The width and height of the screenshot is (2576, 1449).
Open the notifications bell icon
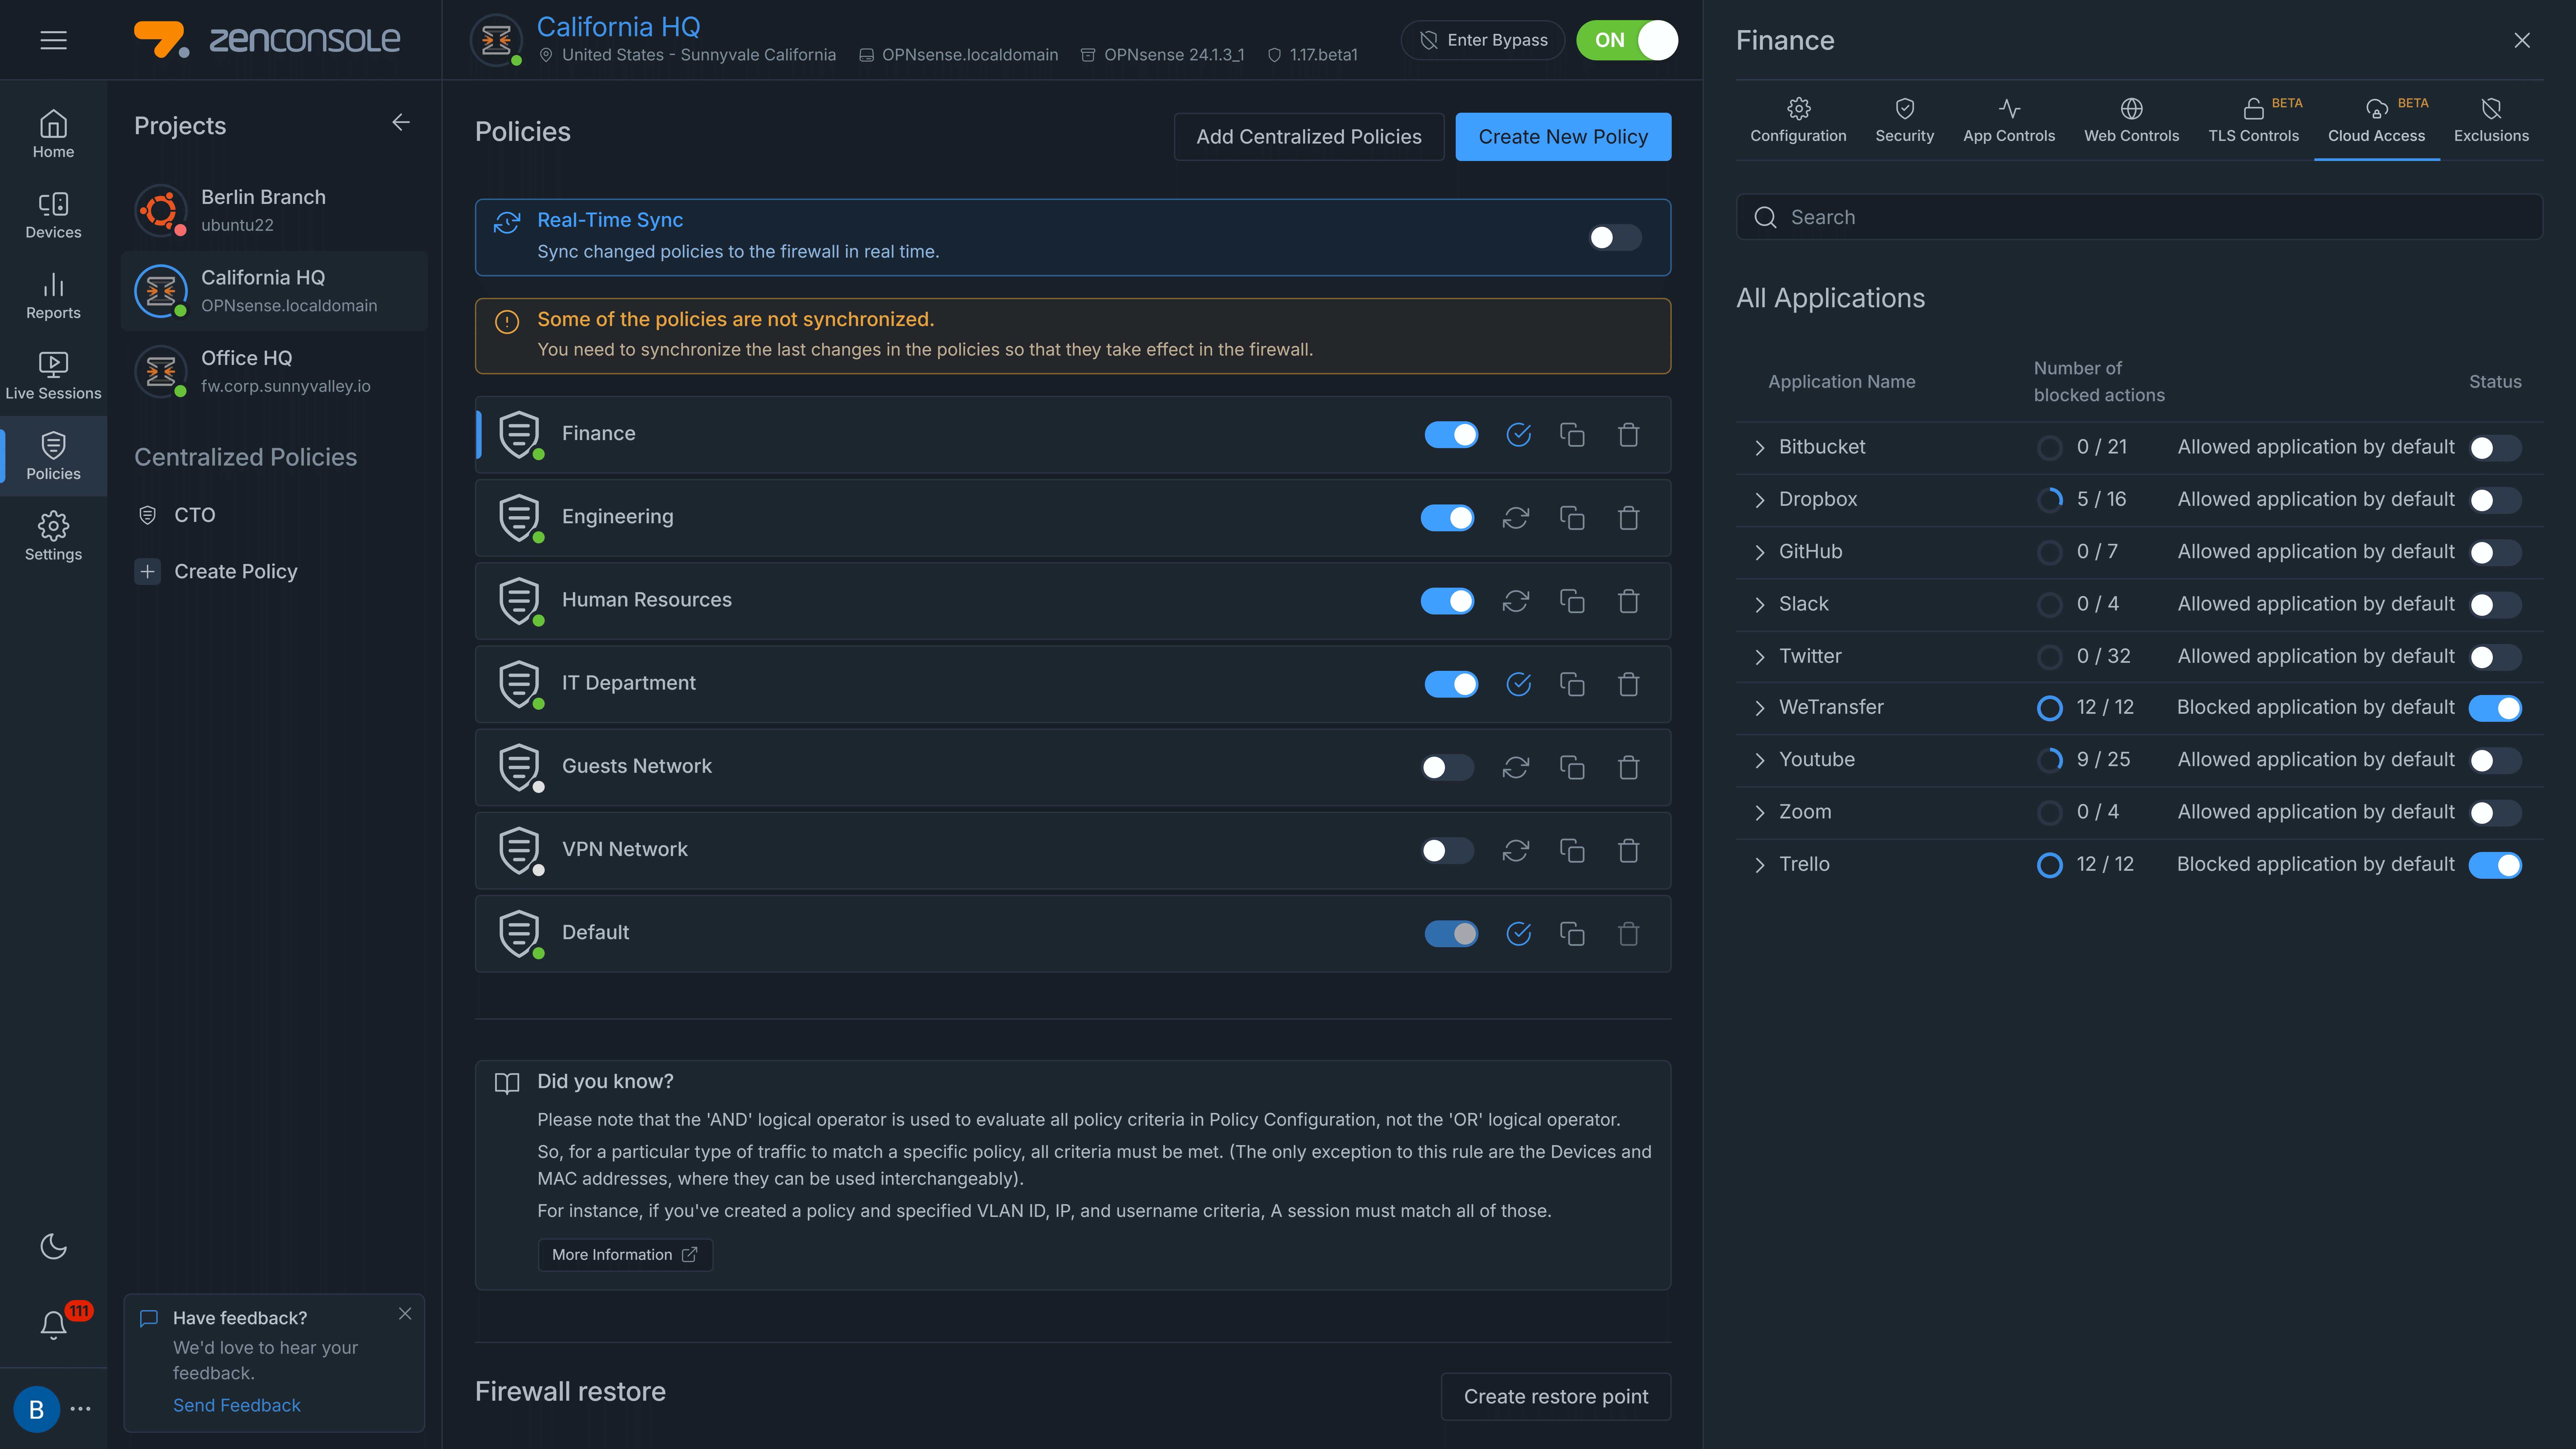pyautogui.click(x=53, y=1325)
